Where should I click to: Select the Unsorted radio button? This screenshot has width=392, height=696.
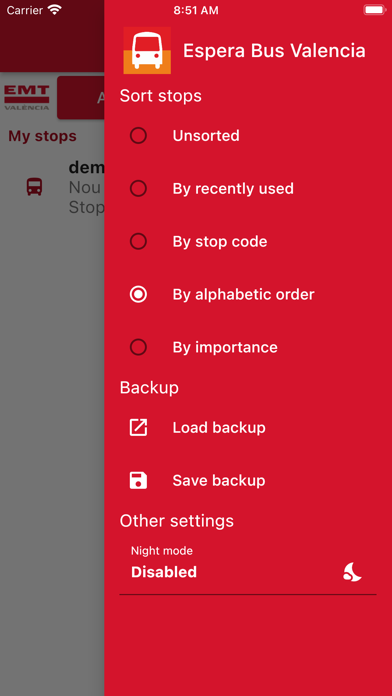point(138,135)
